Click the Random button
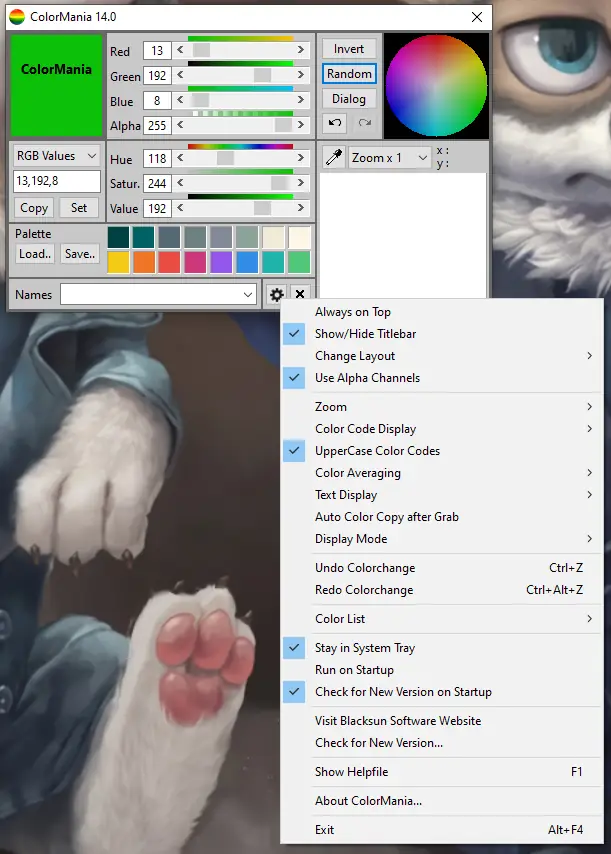This screenshot has height=854, width=611. (x=349, y=74)
